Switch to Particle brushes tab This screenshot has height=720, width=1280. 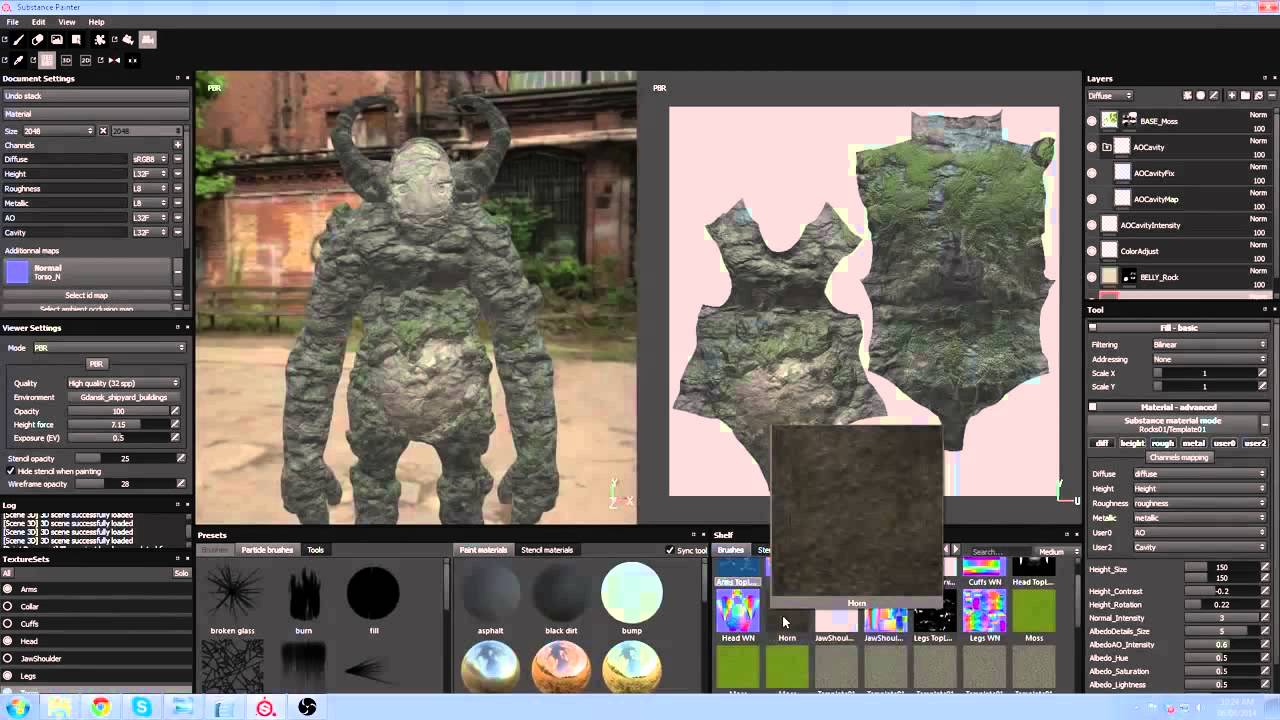267,550
